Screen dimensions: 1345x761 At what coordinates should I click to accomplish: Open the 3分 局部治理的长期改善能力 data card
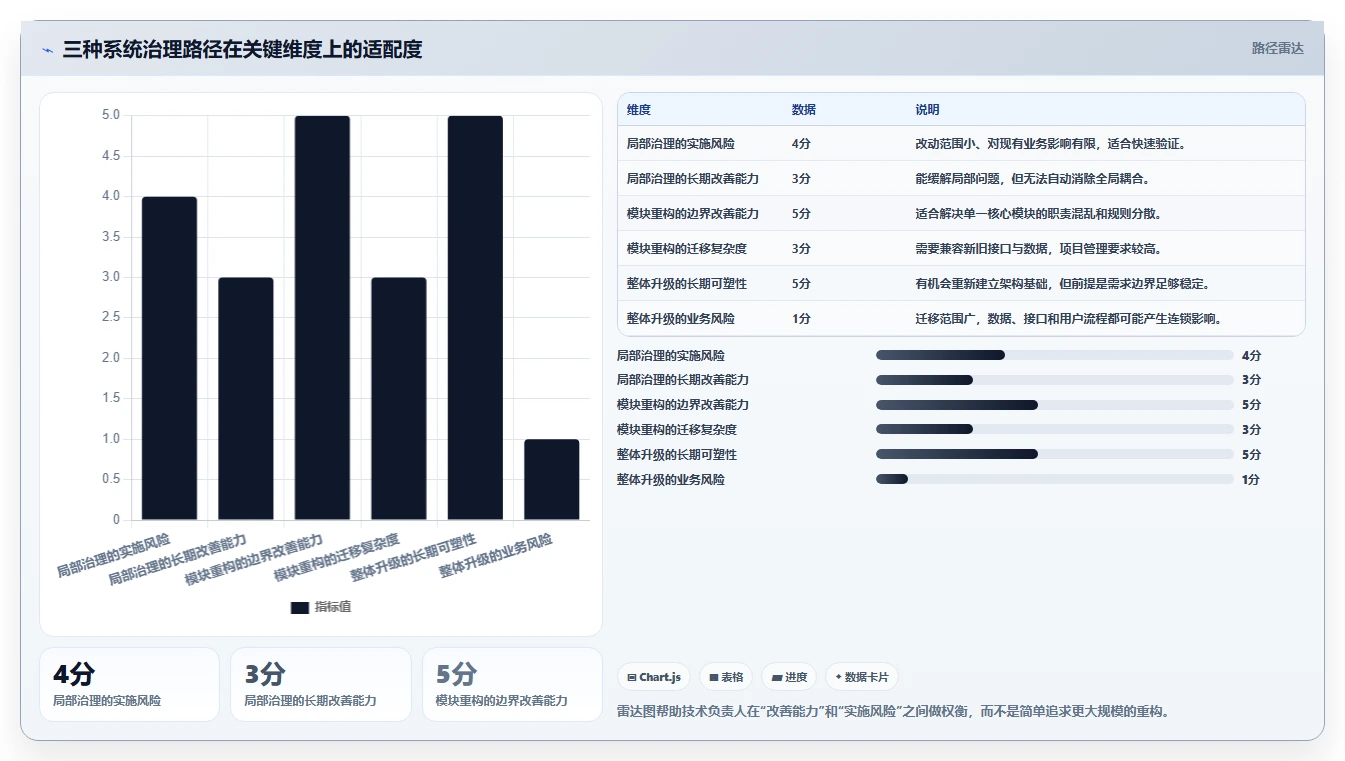[x=321, y=684]
